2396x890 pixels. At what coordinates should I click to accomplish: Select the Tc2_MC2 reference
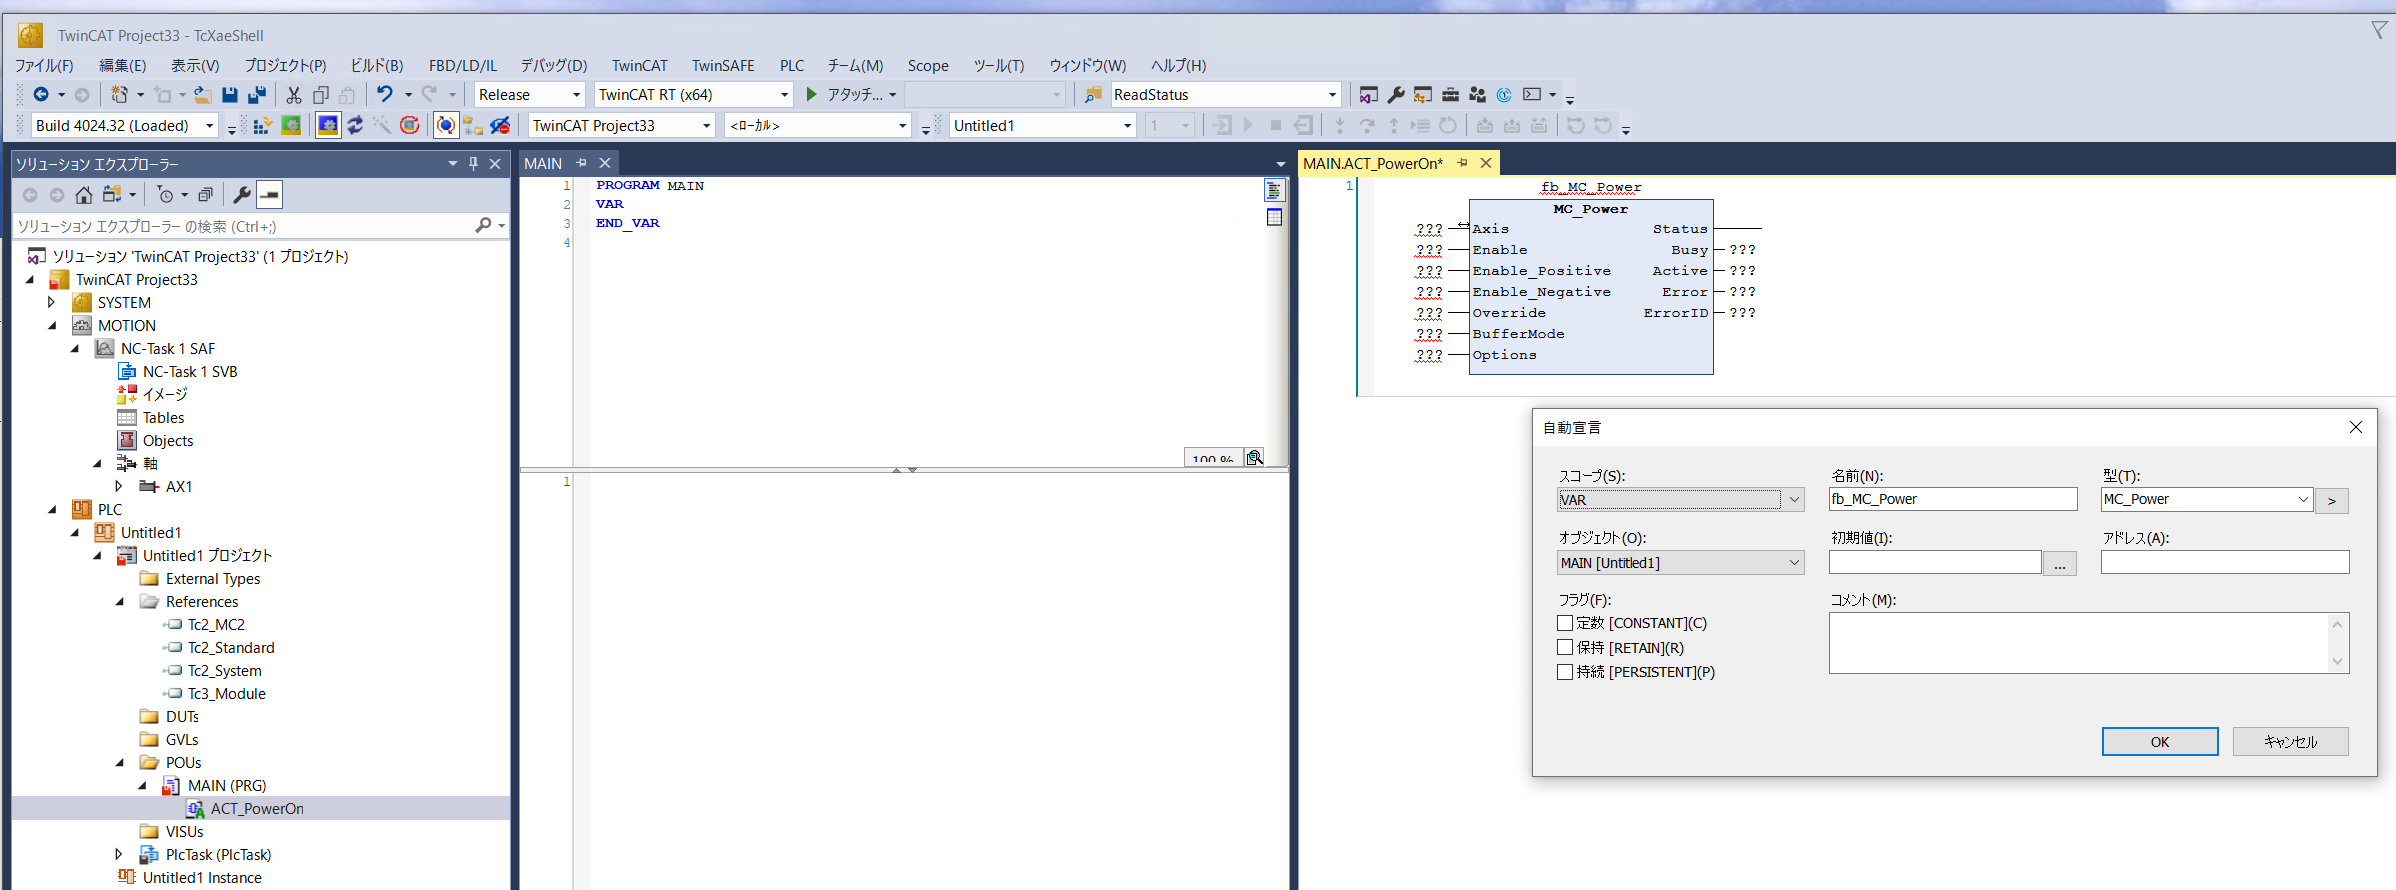pyautogui.click(x=216, y=624)
